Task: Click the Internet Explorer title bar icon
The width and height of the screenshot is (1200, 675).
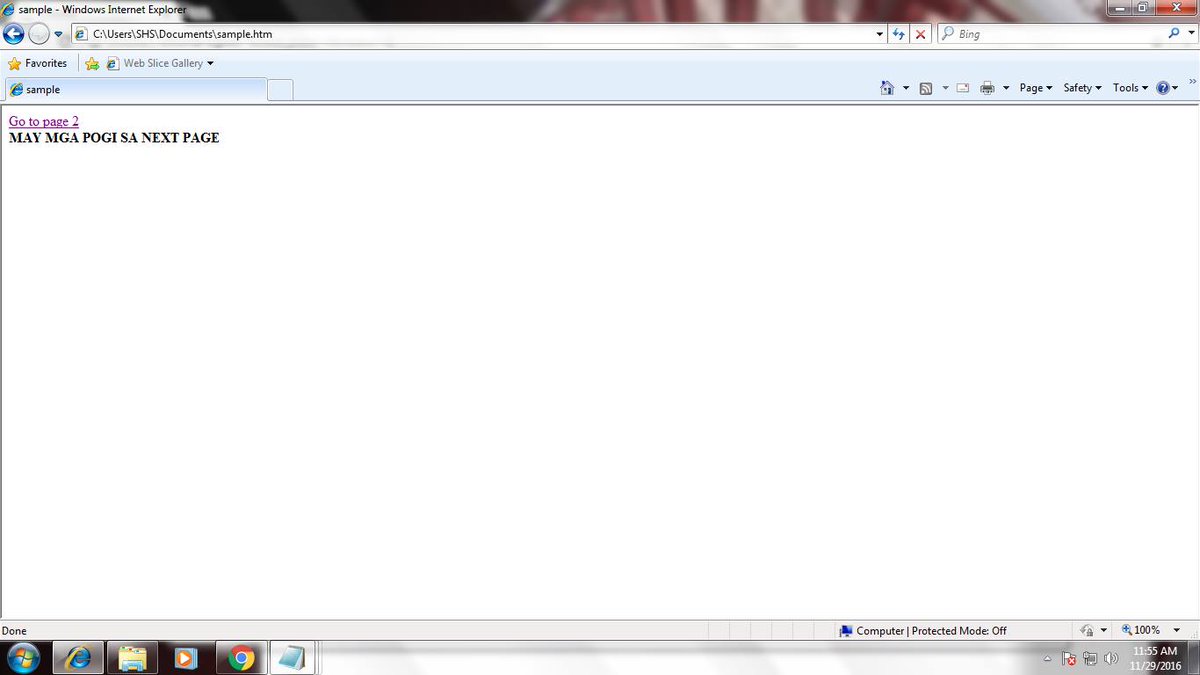Action: 9,9
